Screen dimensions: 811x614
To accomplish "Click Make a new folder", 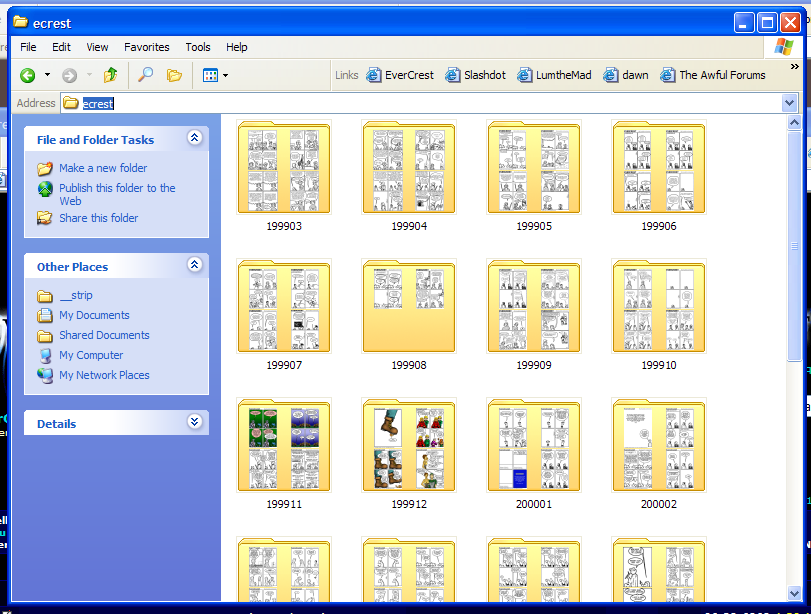I will pos(103,168).
